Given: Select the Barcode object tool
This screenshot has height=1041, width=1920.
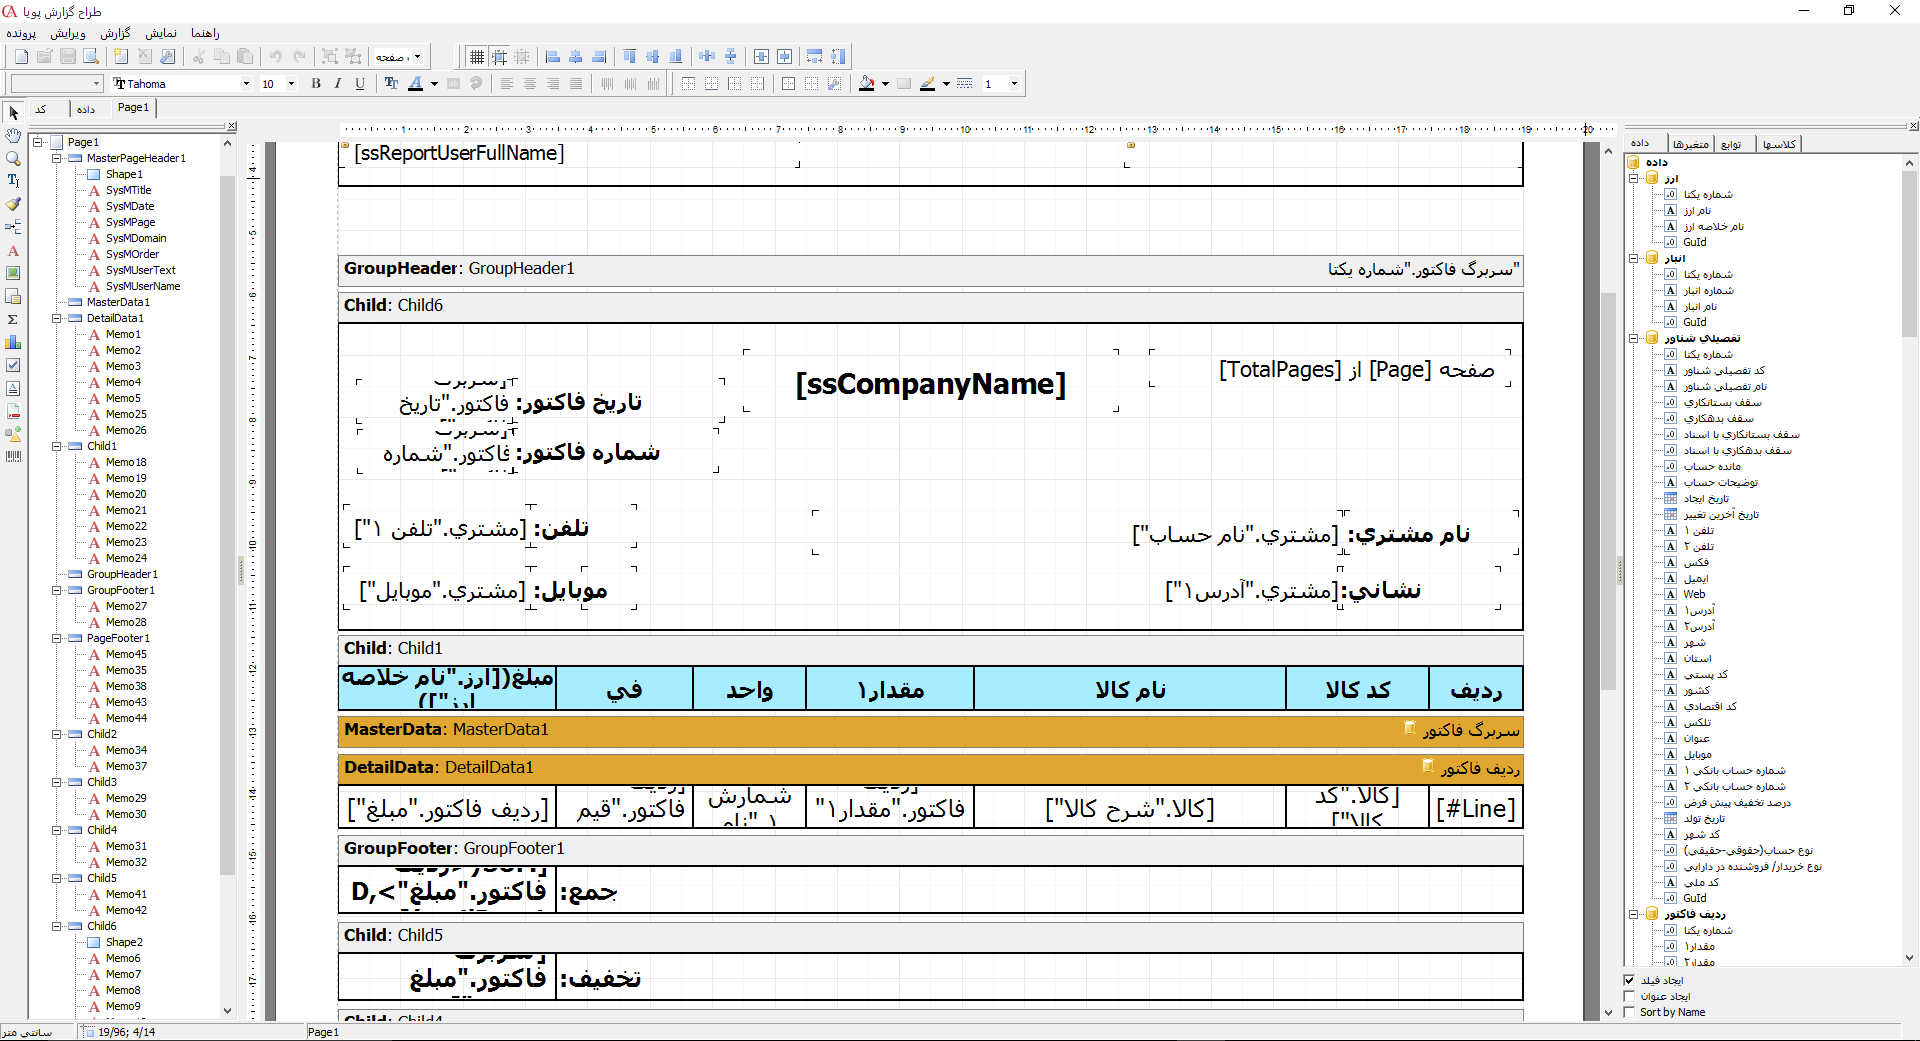Looking at the screenshot, I should coord(13,455).
